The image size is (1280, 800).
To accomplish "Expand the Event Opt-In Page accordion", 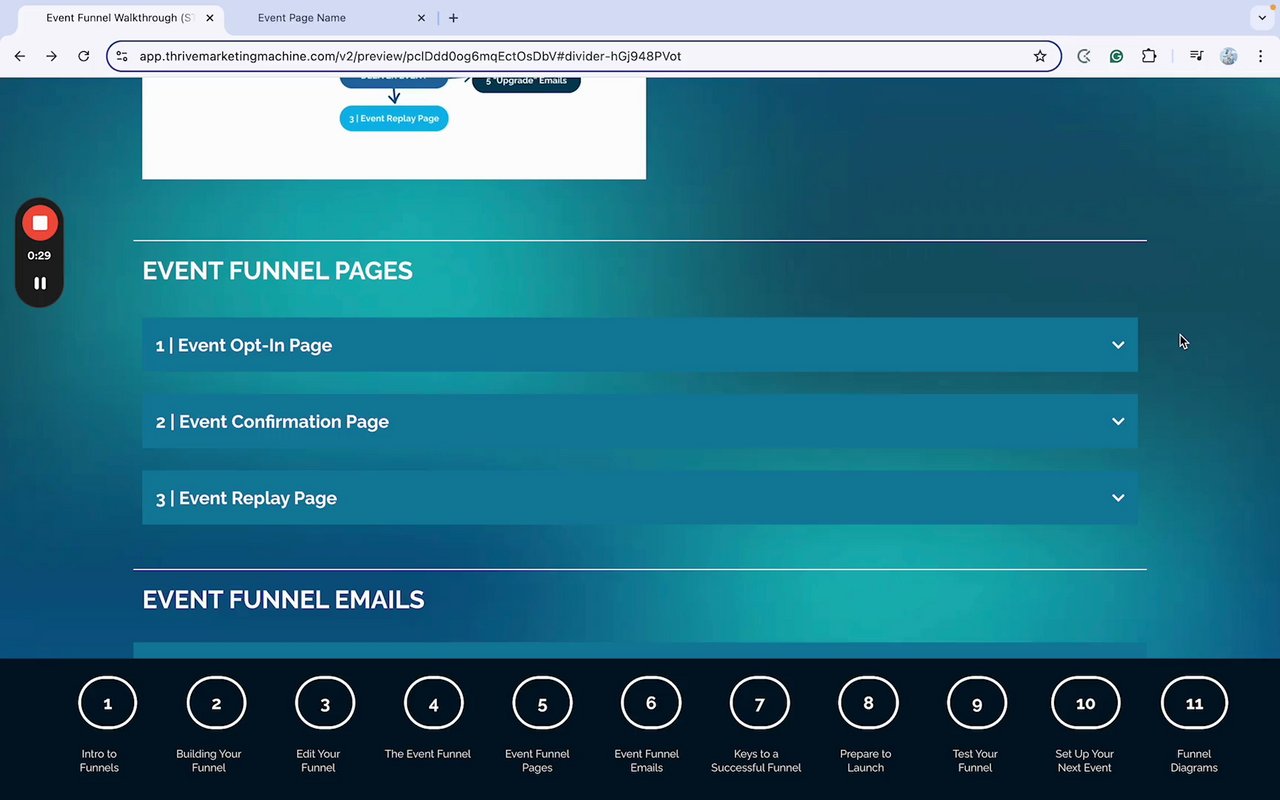I will [640, 345].
